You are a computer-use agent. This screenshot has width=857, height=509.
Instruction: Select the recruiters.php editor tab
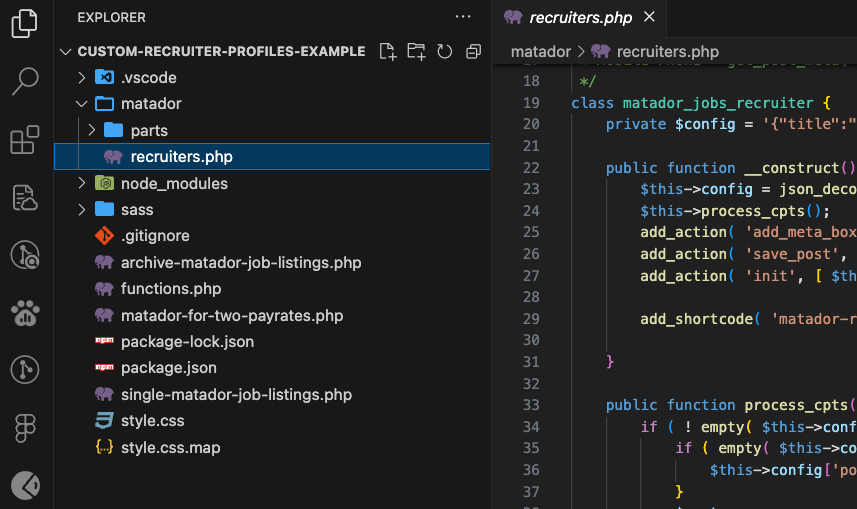pyautogui.click(x=579, y=17)
